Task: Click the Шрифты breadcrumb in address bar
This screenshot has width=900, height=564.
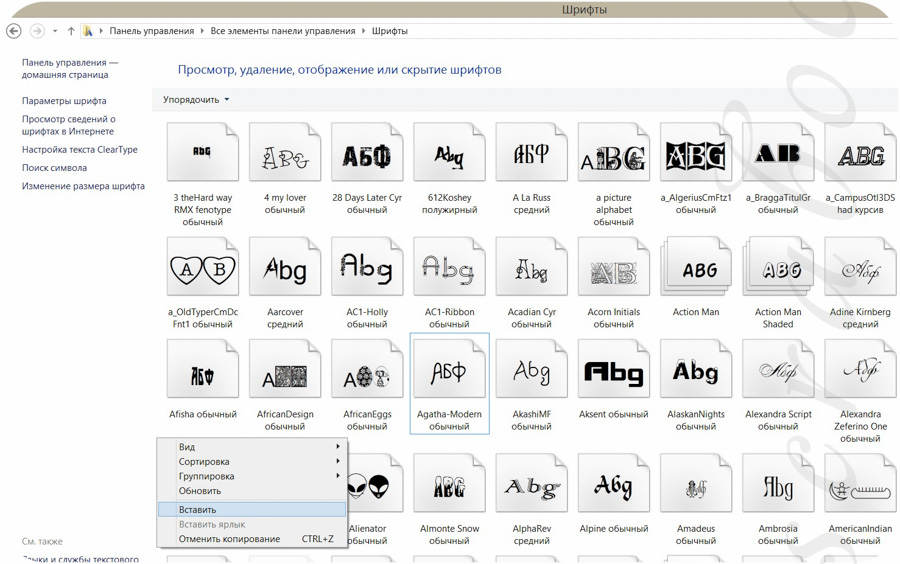Action: (x=390, y=31)
